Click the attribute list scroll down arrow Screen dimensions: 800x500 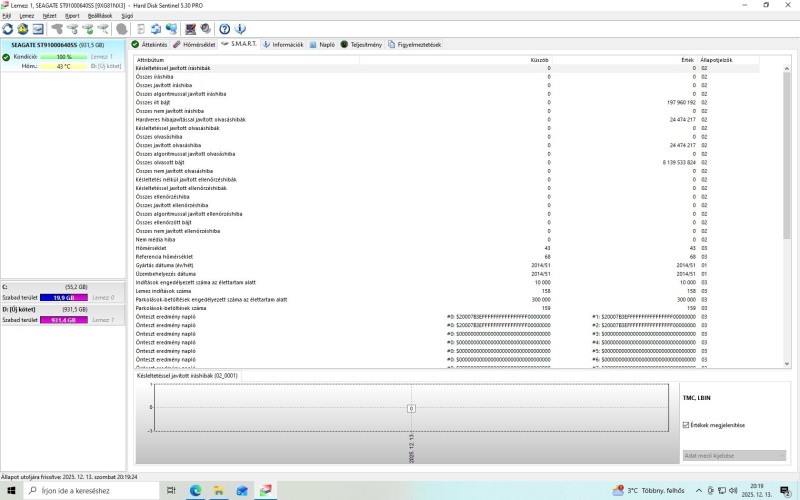click(786, 364)
